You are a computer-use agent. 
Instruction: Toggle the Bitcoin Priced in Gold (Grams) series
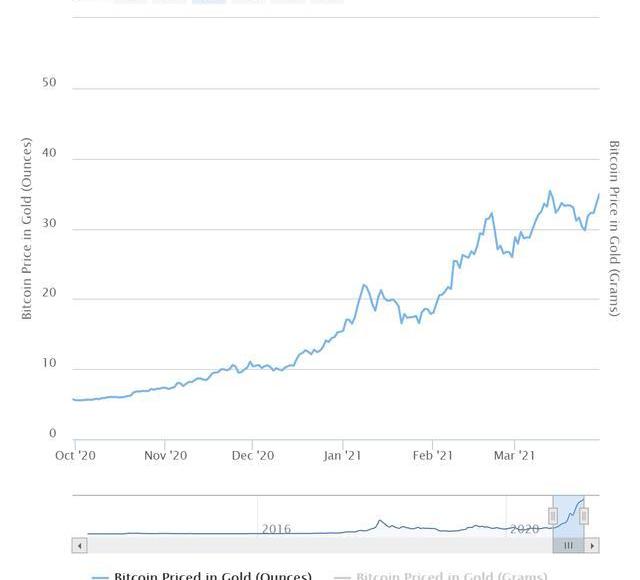tap(451, 576)
